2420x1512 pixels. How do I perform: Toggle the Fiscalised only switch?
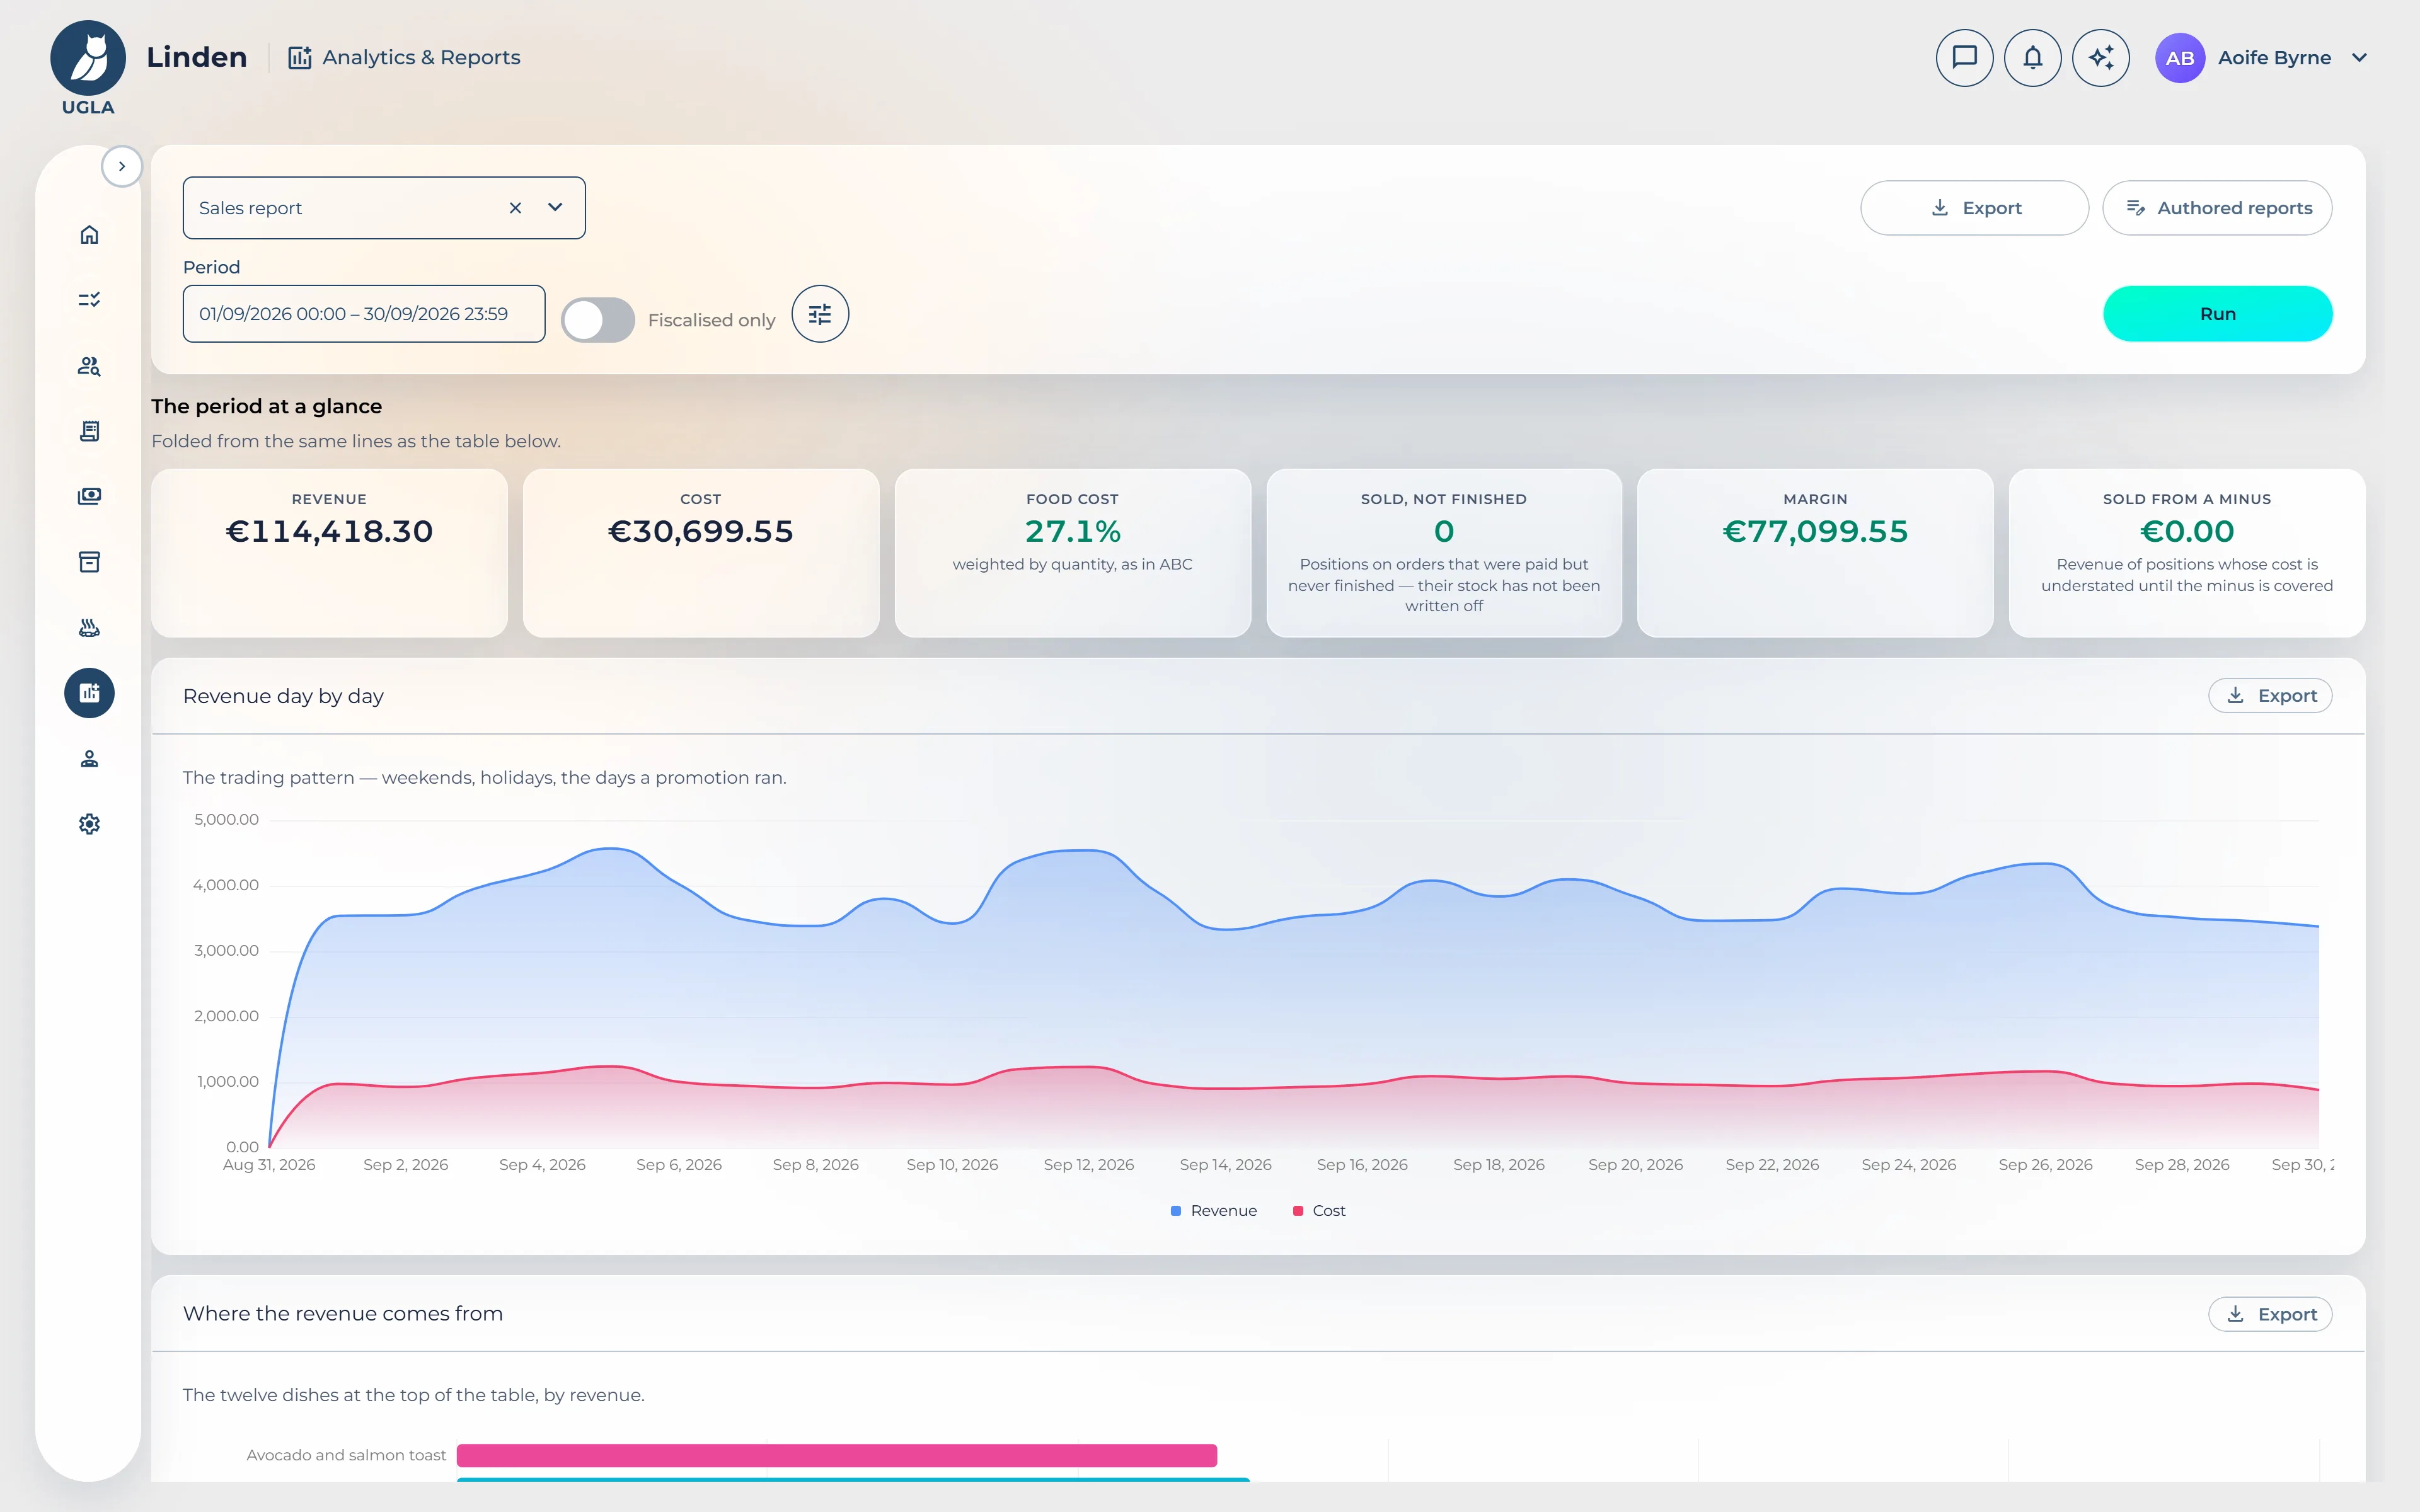(597, 320)
